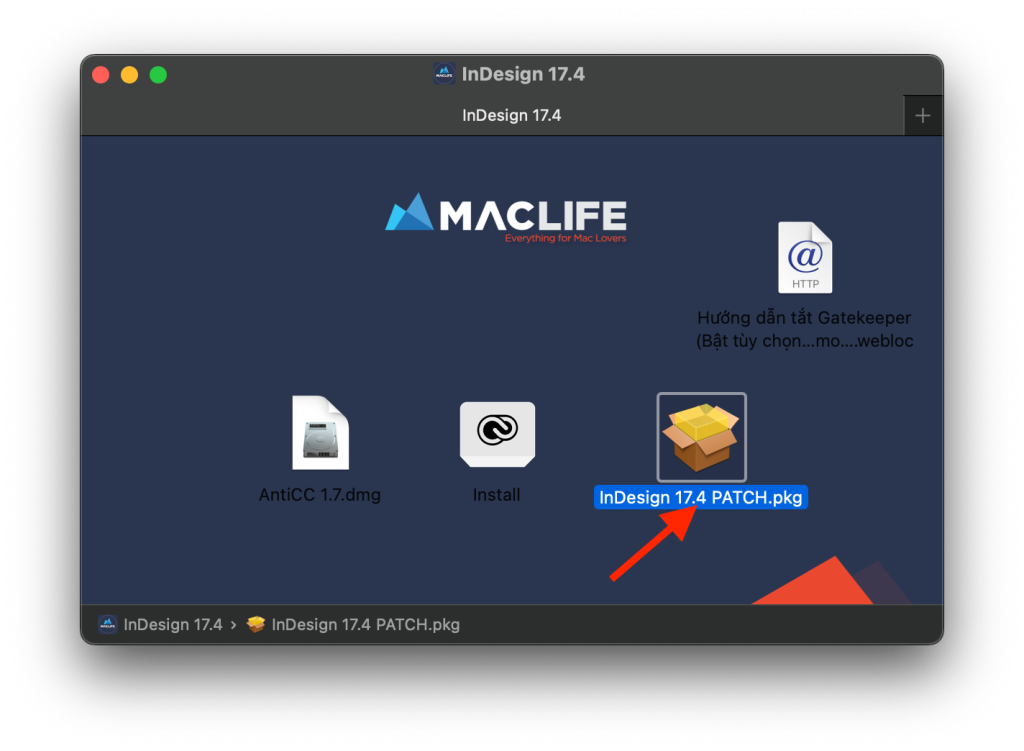Launch the Install Creative Cloud icon
Screen dimensions: 1024x751
tap(496, 433)
